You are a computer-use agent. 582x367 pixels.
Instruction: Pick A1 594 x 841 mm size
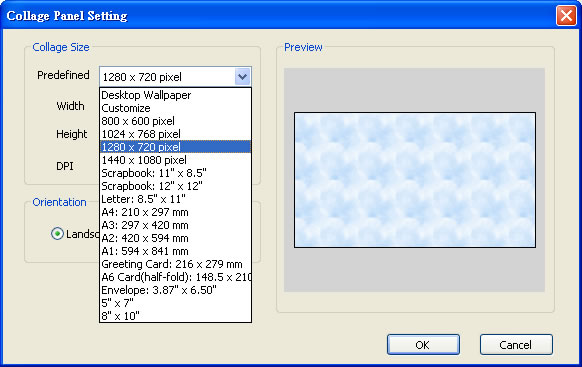tap(175, 251)
